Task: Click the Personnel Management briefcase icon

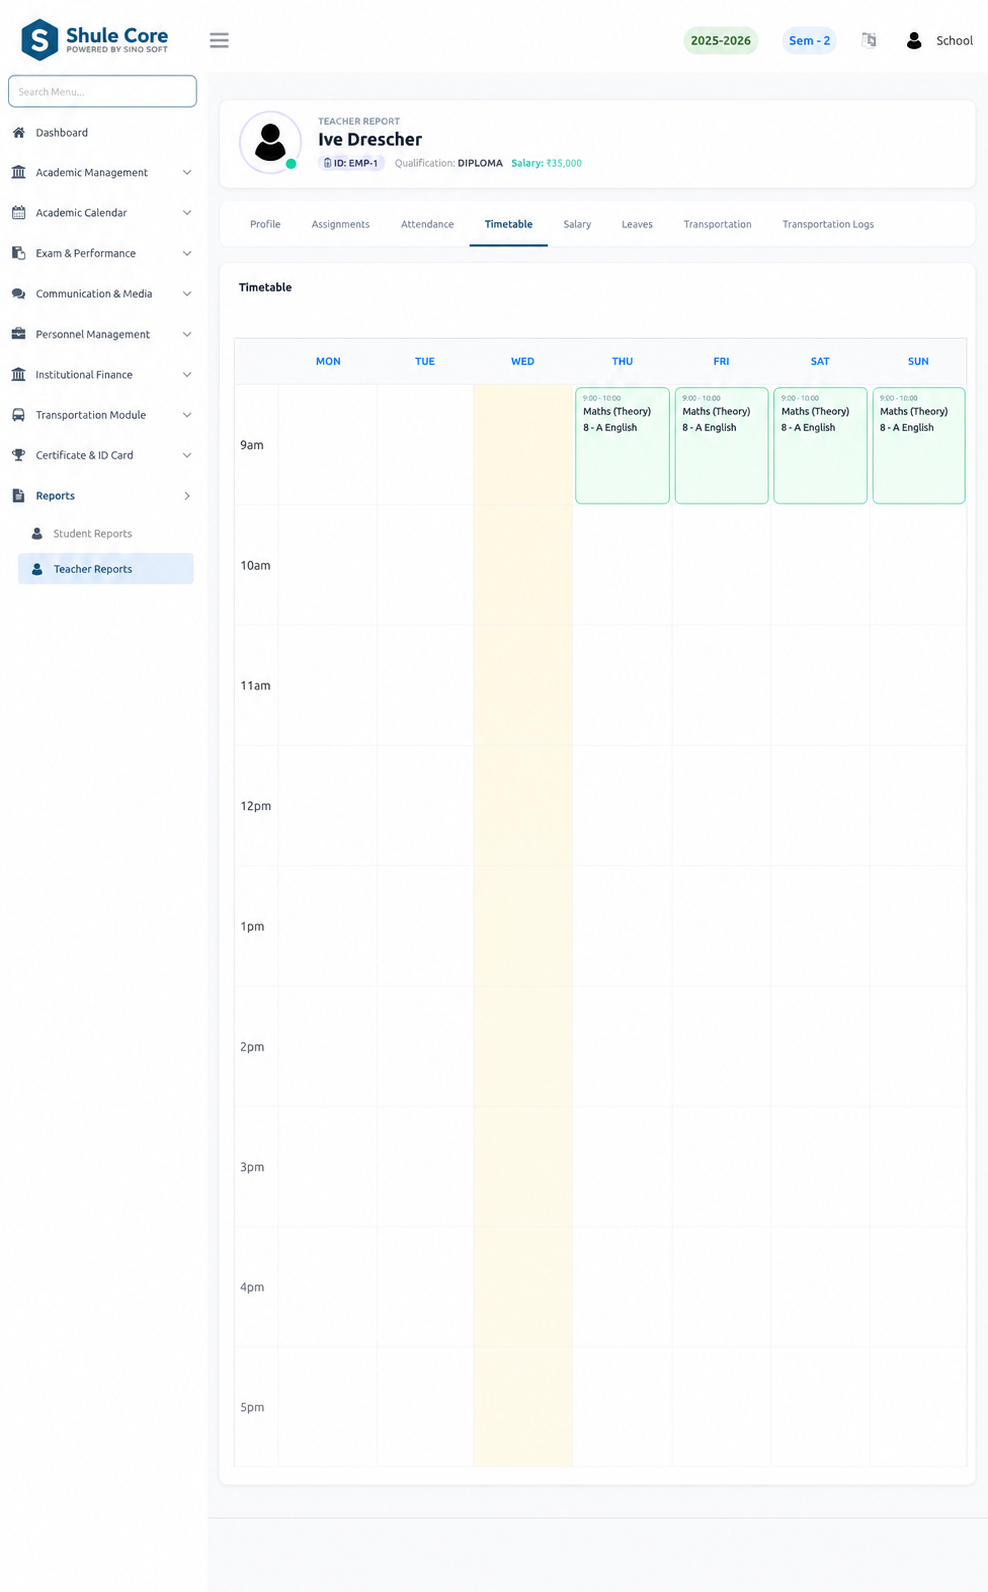Action: (18, 334)
